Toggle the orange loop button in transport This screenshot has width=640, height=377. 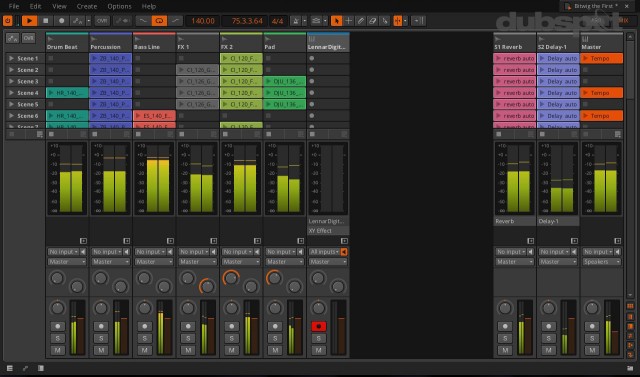pyautogui.click(x=159, y=20)
